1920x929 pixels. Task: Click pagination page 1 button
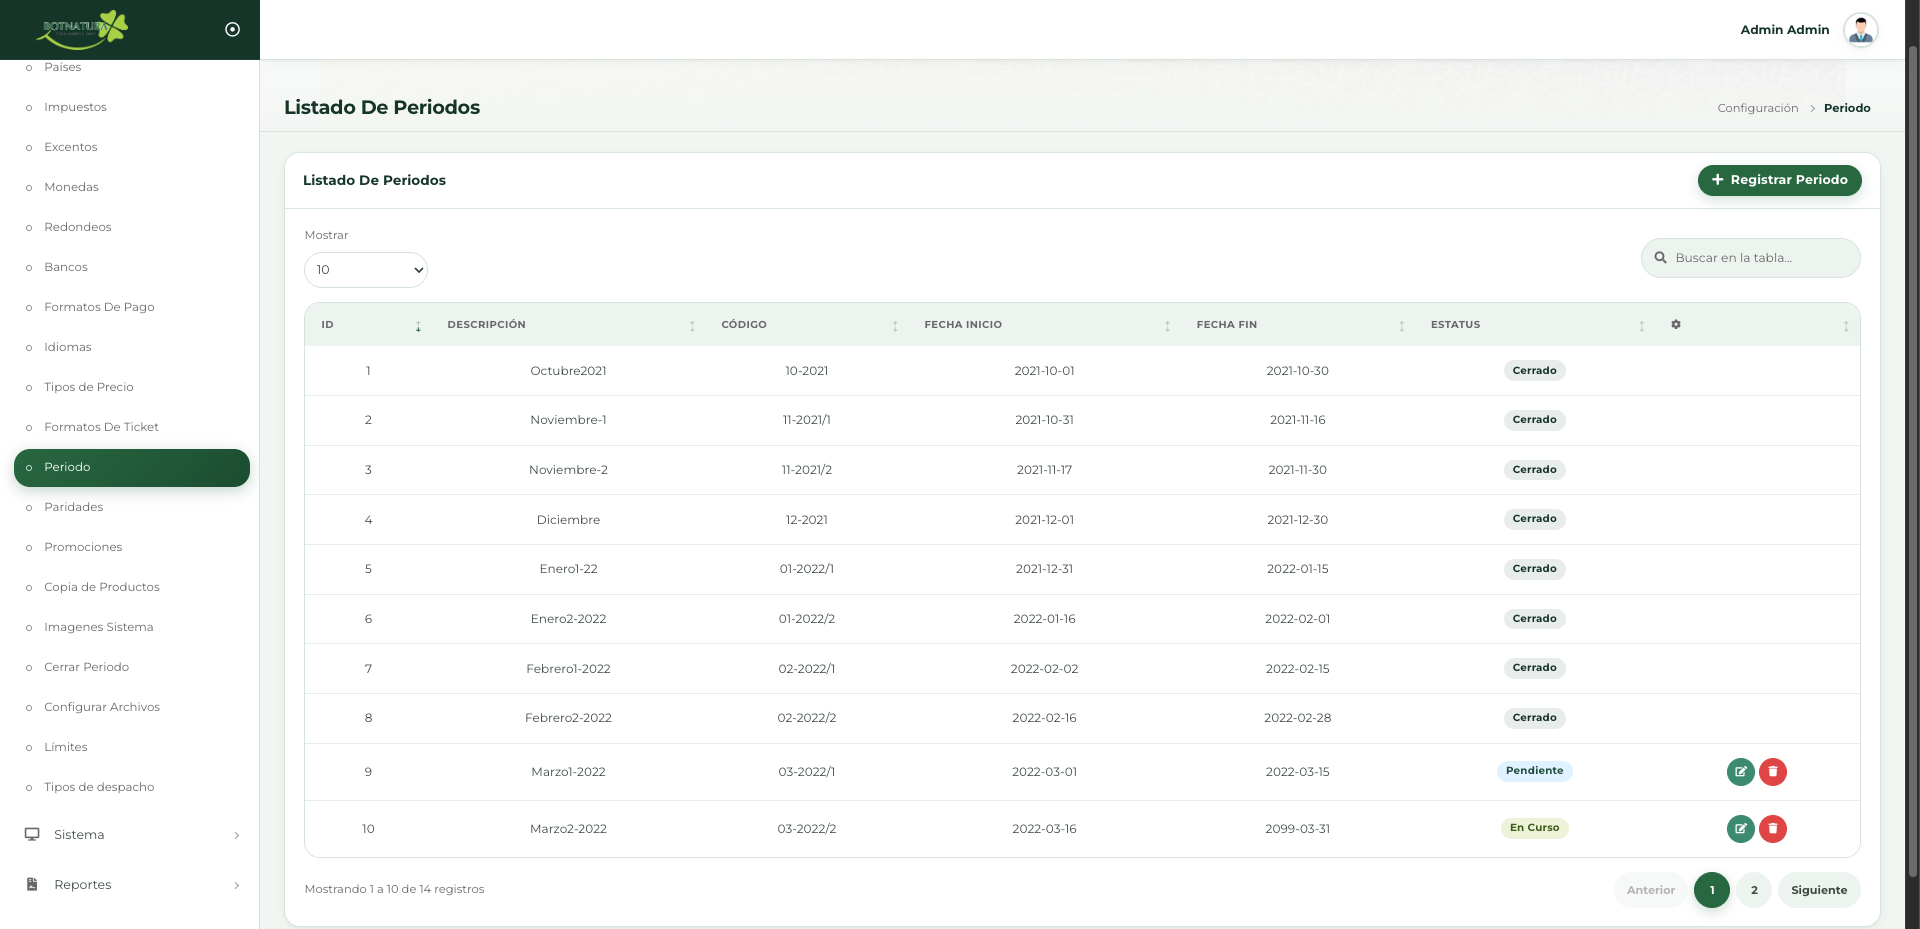(x=1712, y=890)
